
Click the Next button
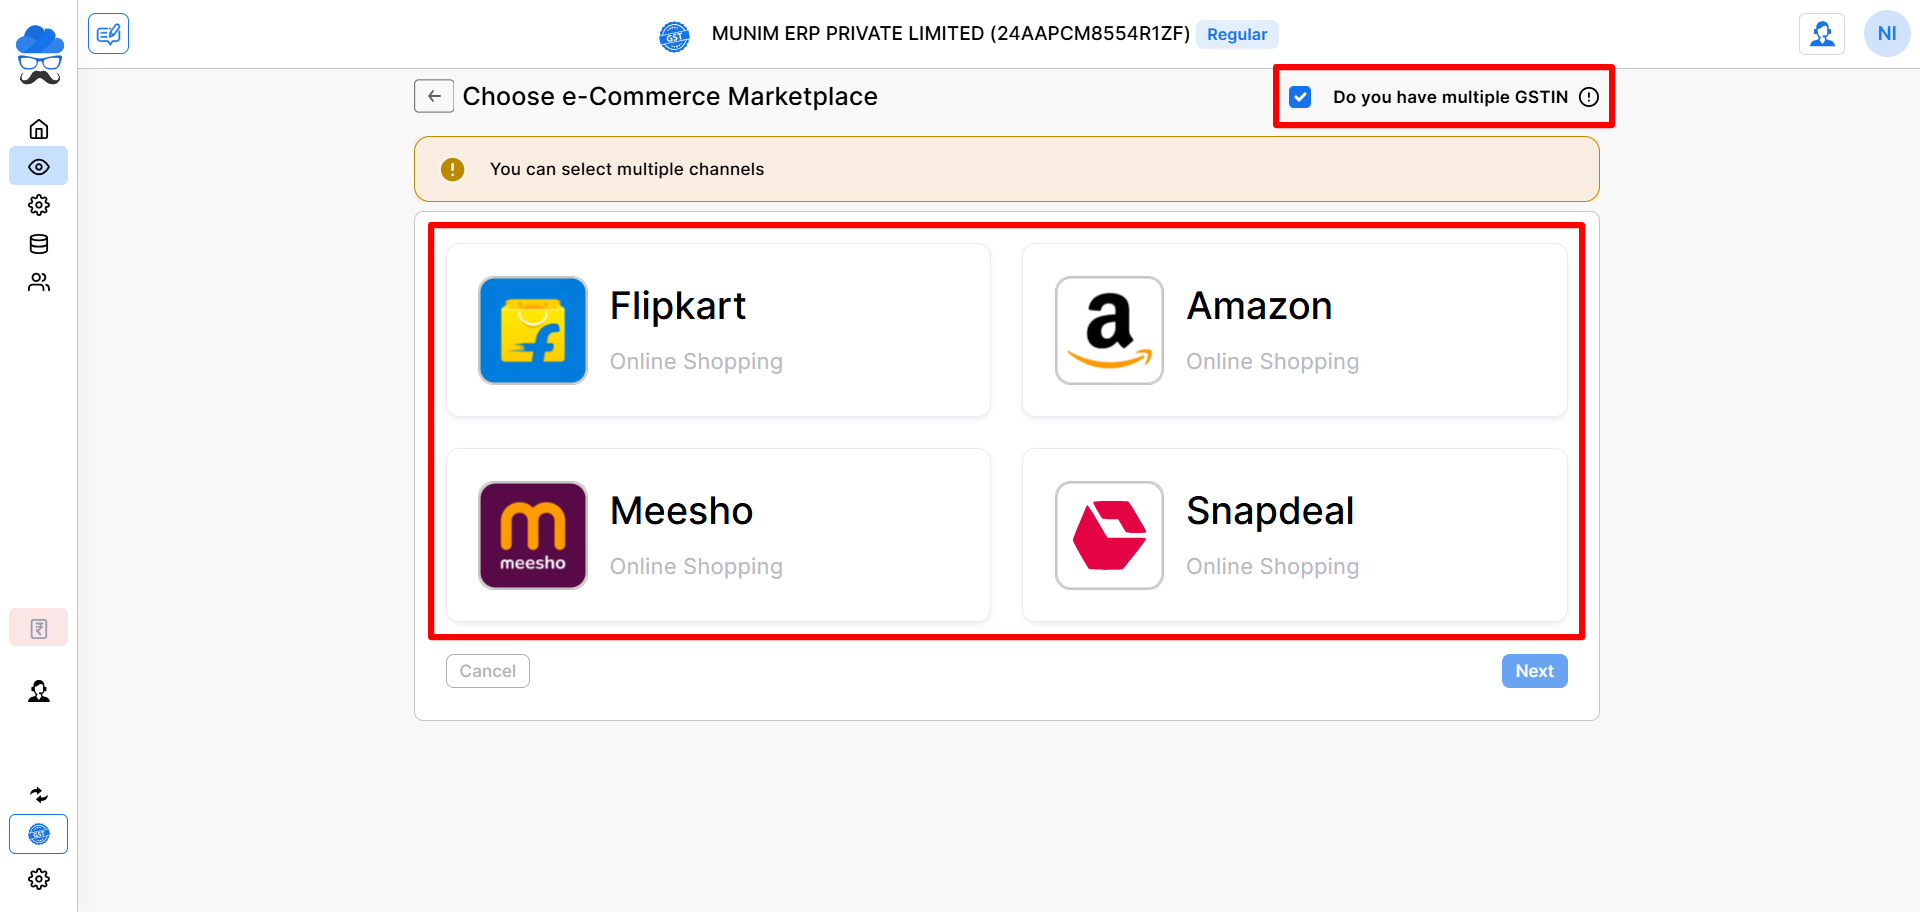tap(1534, 671)
